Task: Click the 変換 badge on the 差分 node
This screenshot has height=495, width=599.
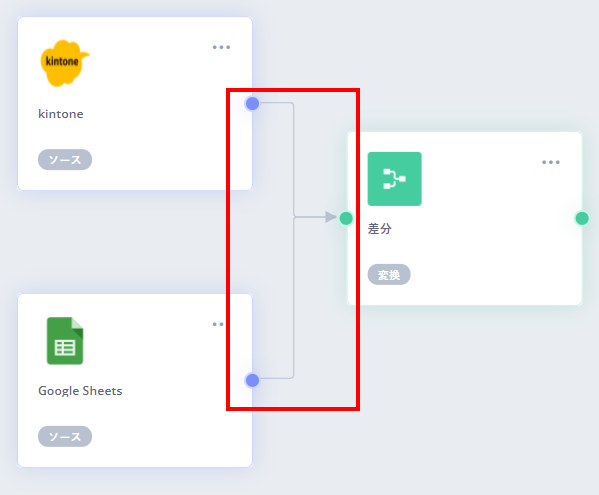Action: 389,275
